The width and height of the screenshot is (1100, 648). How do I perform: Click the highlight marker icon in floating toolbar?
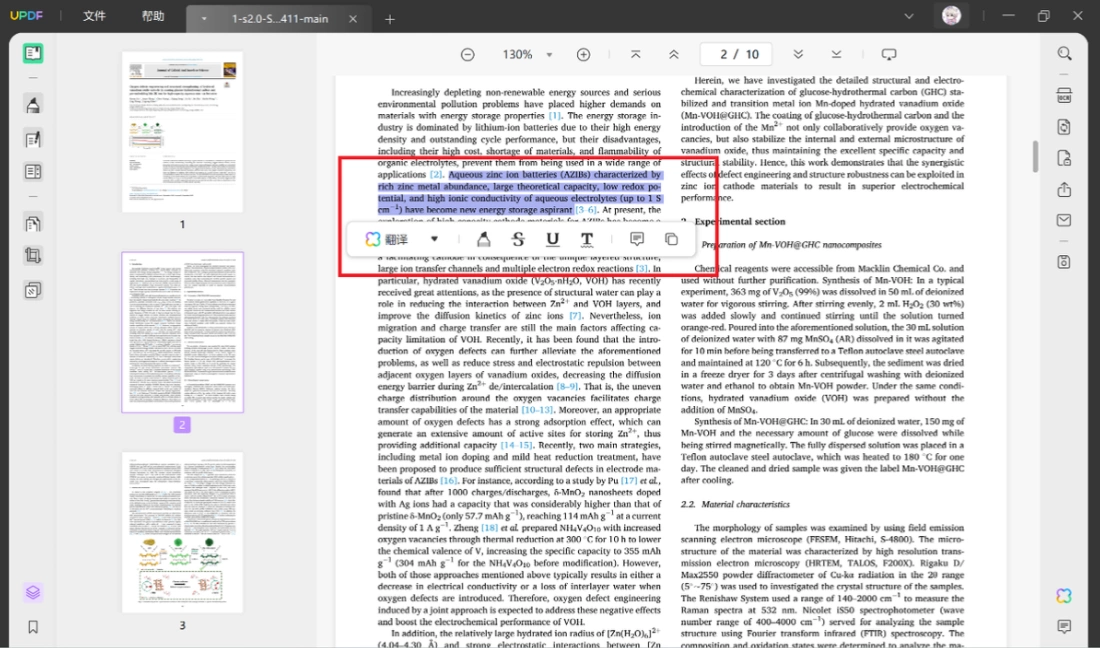point(483,239)
